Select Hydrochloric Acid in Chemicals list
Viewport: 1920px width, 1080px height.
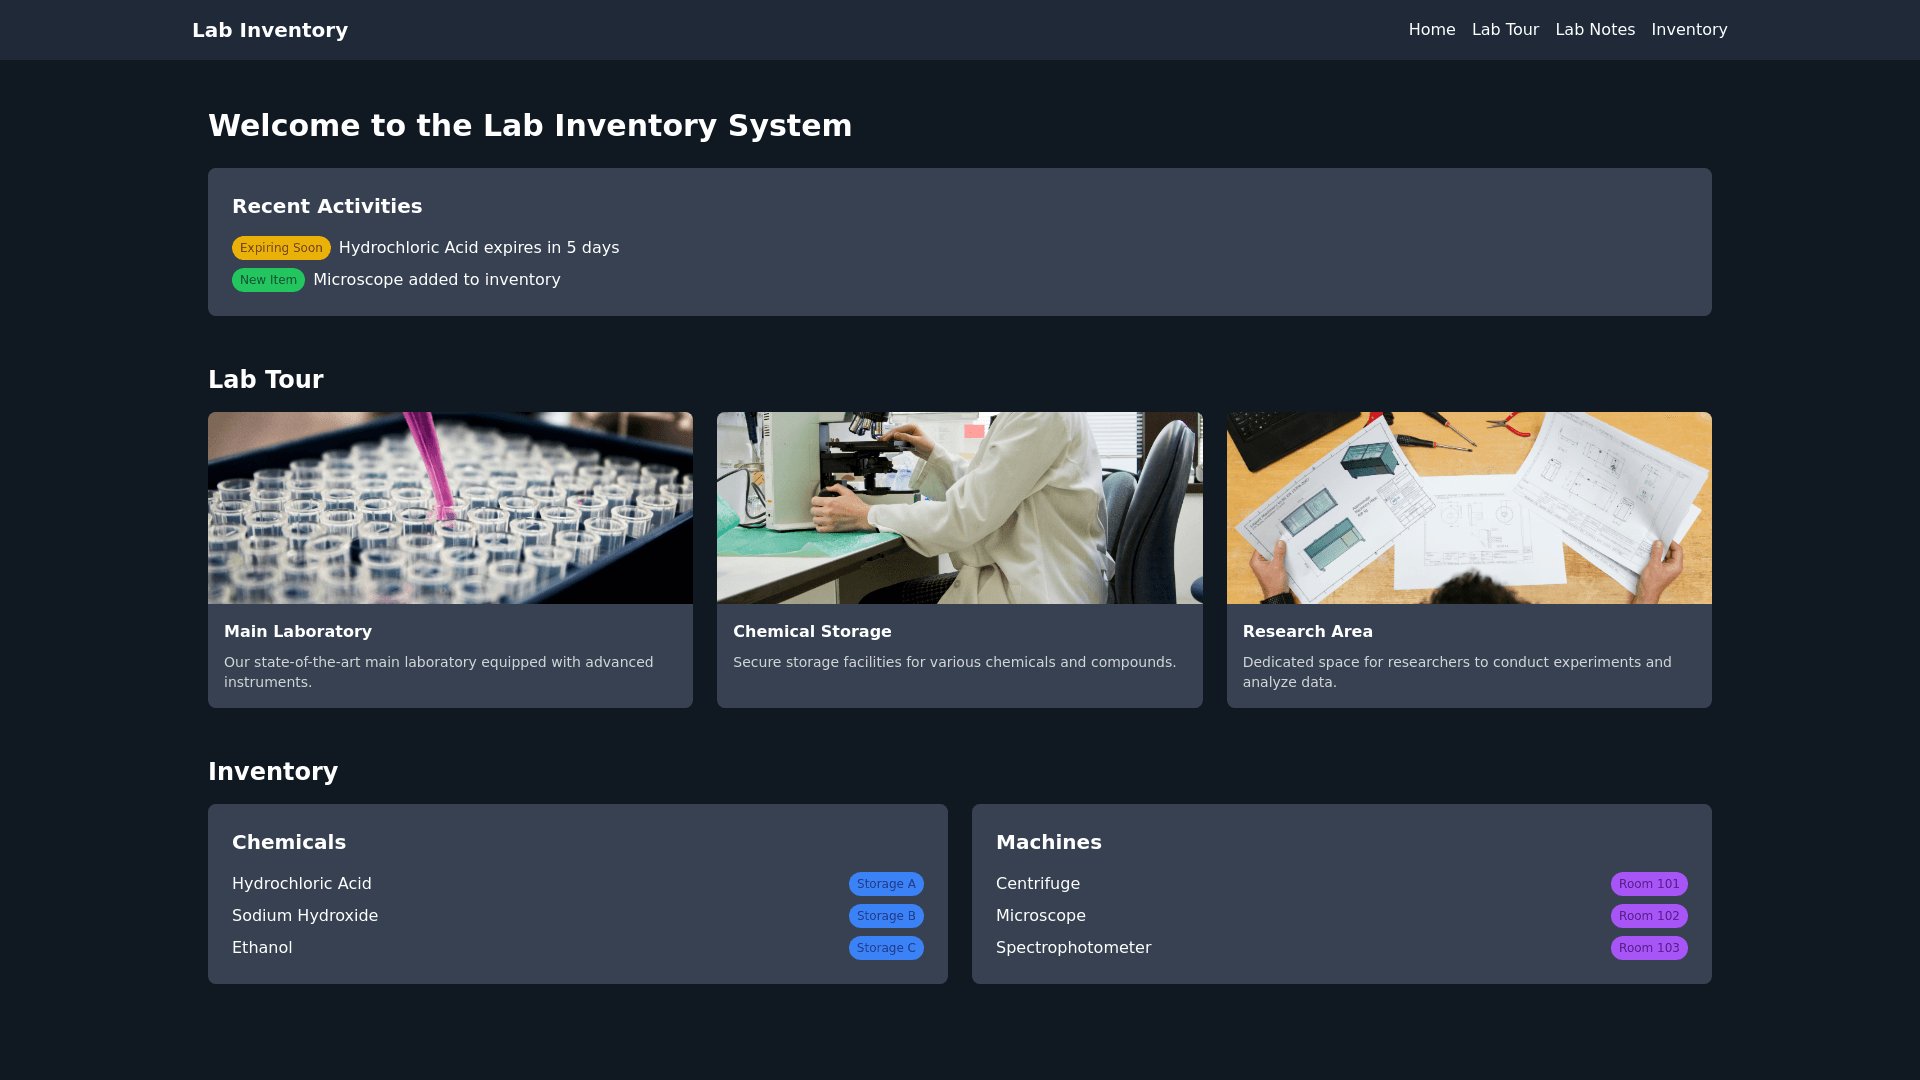302,884
